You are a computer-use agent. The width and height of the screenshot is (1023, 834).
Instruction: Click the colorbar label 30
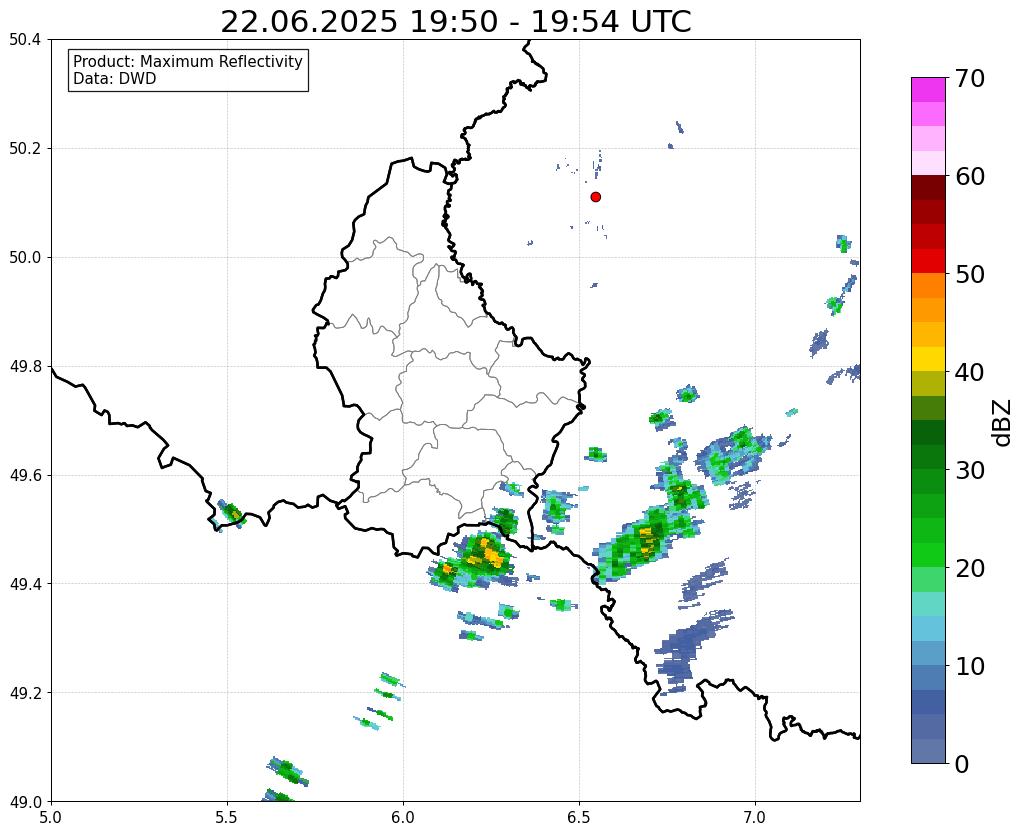click(970, 470)
